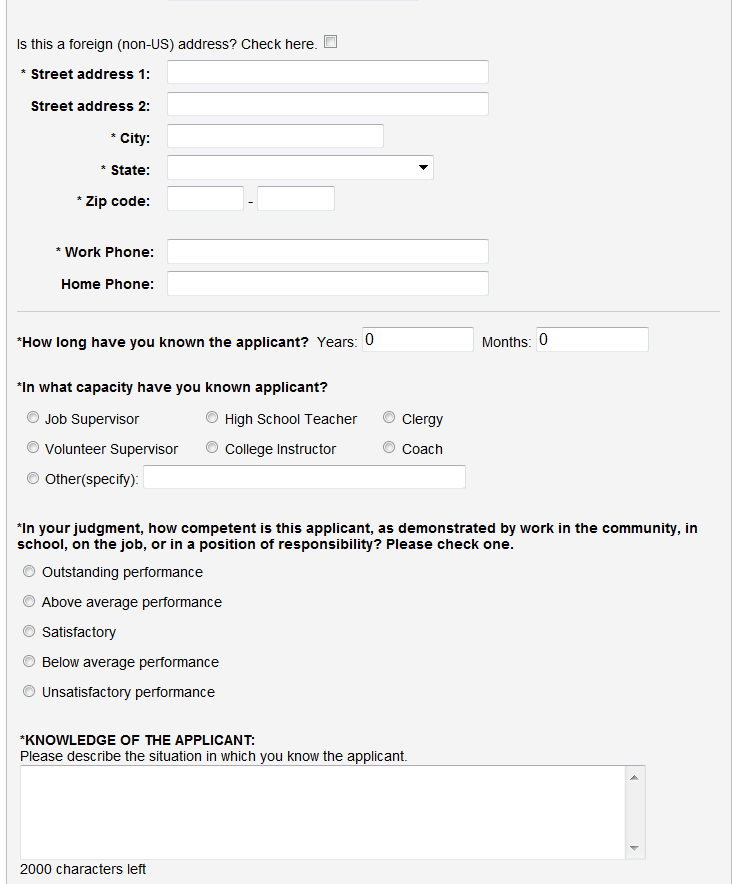This screenshot has height=884, width=735.
Task: Click the Zip code extension box
Action: (295, 199)
